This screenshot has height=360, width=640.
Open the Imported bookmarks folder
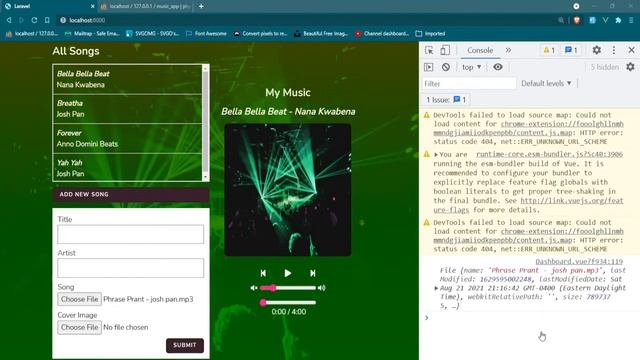430,33
